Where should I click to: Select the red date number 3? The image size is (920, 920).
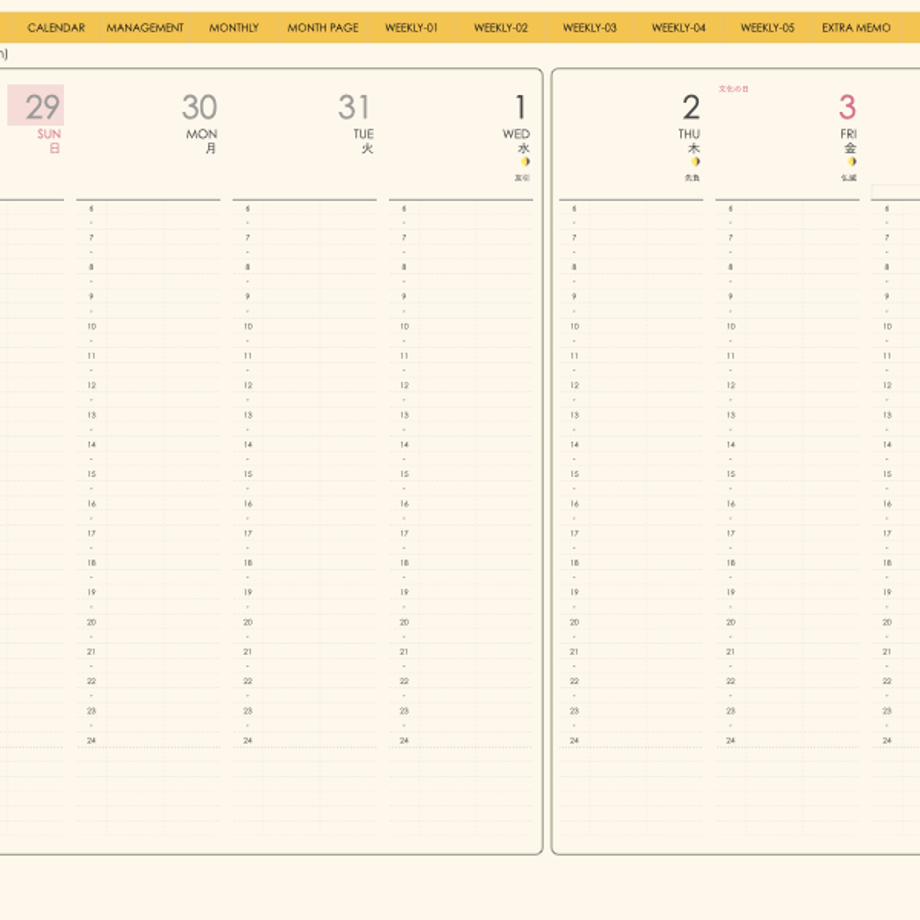[847, 107]
